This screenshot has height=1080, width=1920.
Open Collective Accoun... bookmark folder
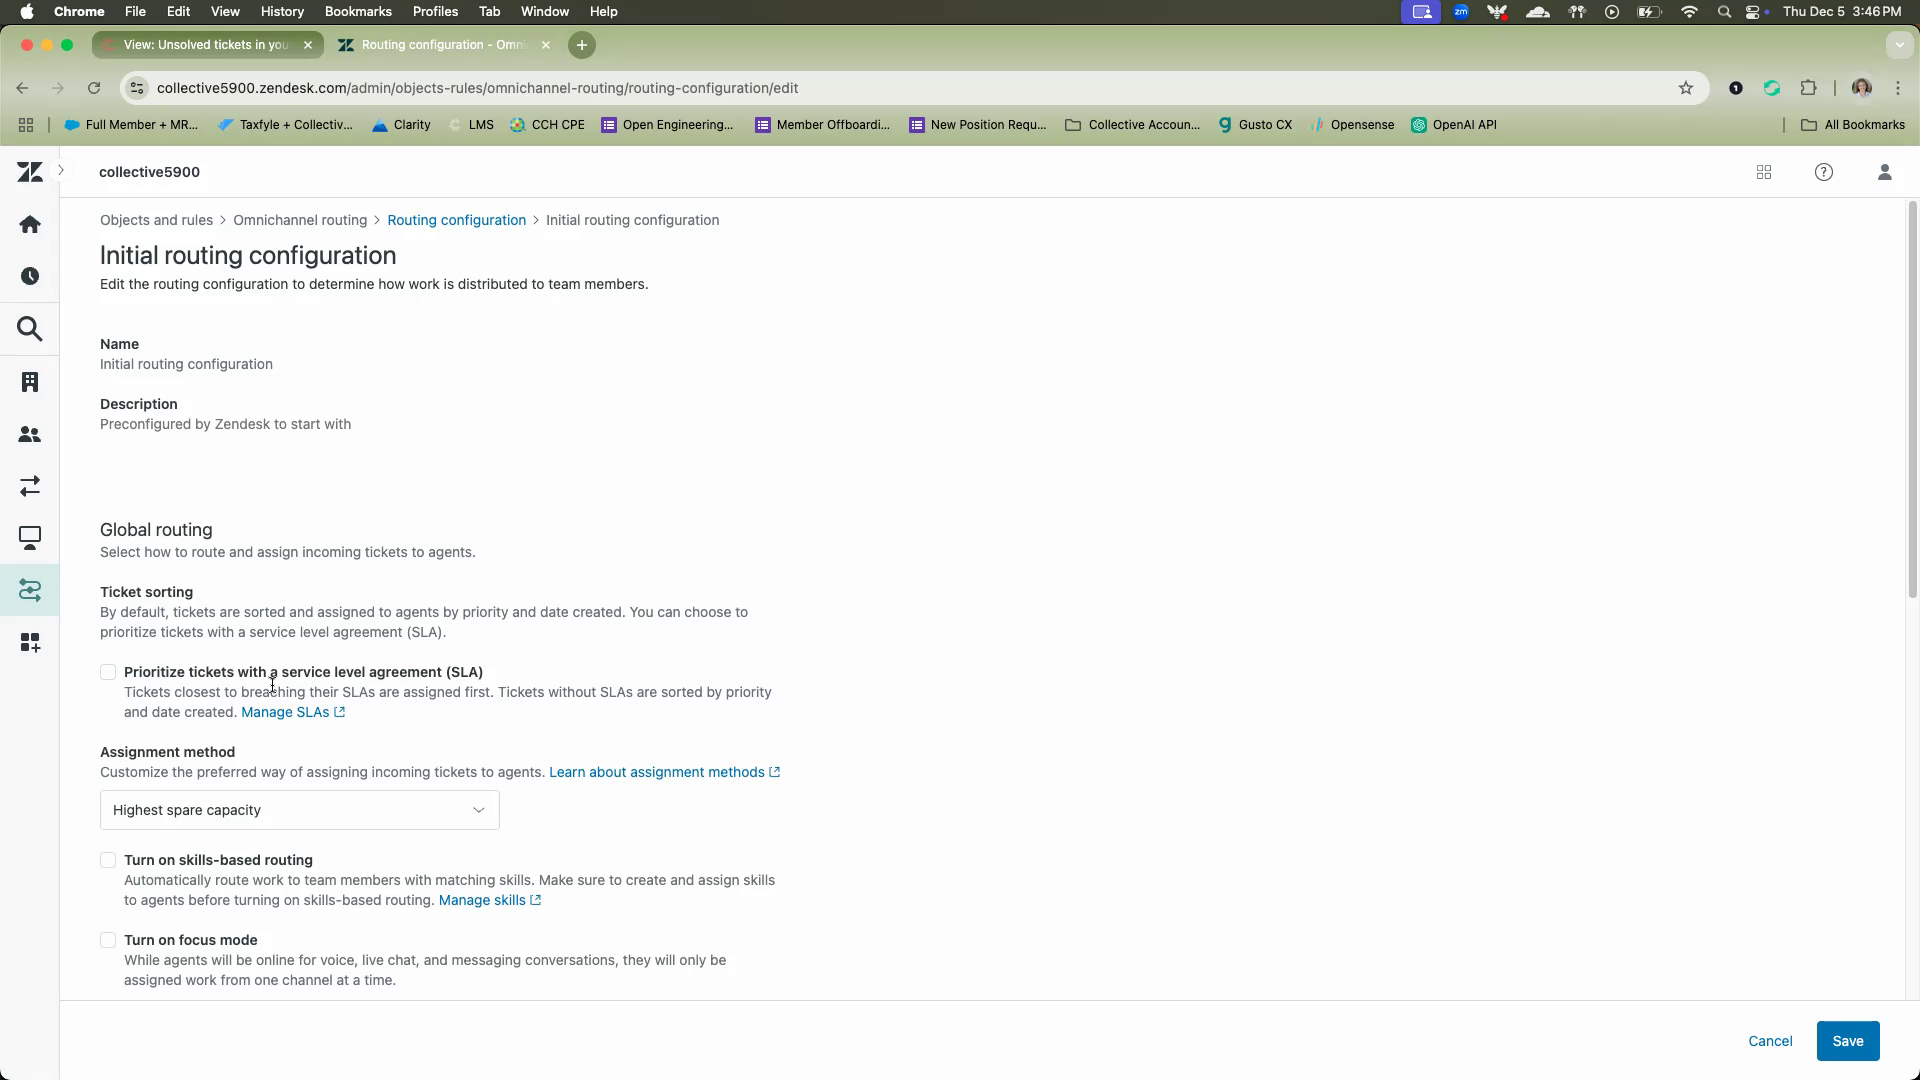point(1133,125)
